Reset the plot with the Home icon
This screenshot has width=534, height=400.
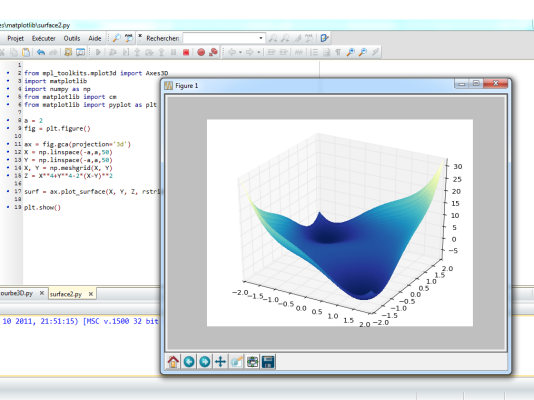click(x=173, y=362)
